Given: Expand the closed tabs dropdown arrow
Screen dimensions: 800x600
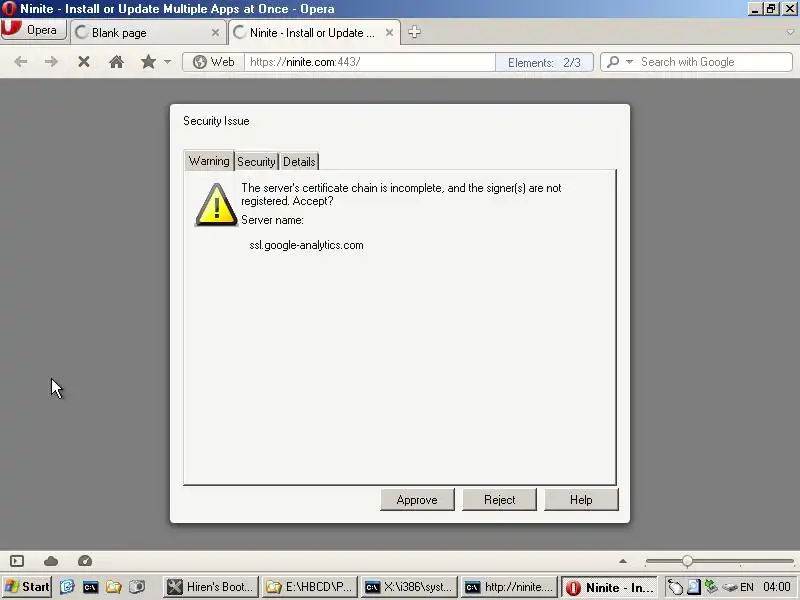Looking at the screenshot, I should [790, 32].
